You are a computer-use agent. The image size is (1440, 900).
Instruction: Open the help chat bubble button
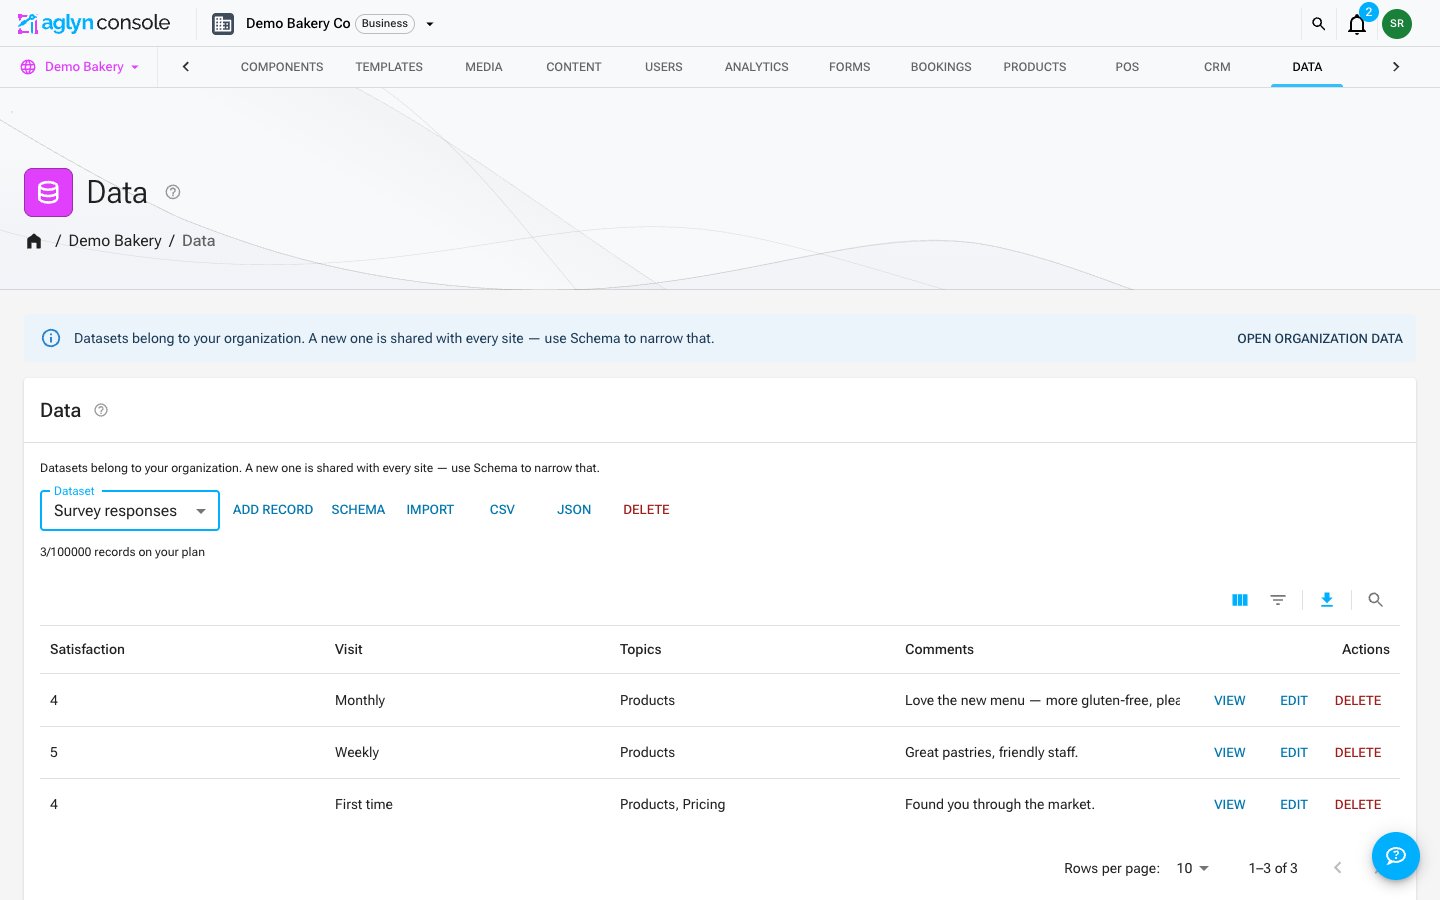[x=1396, y=856]
